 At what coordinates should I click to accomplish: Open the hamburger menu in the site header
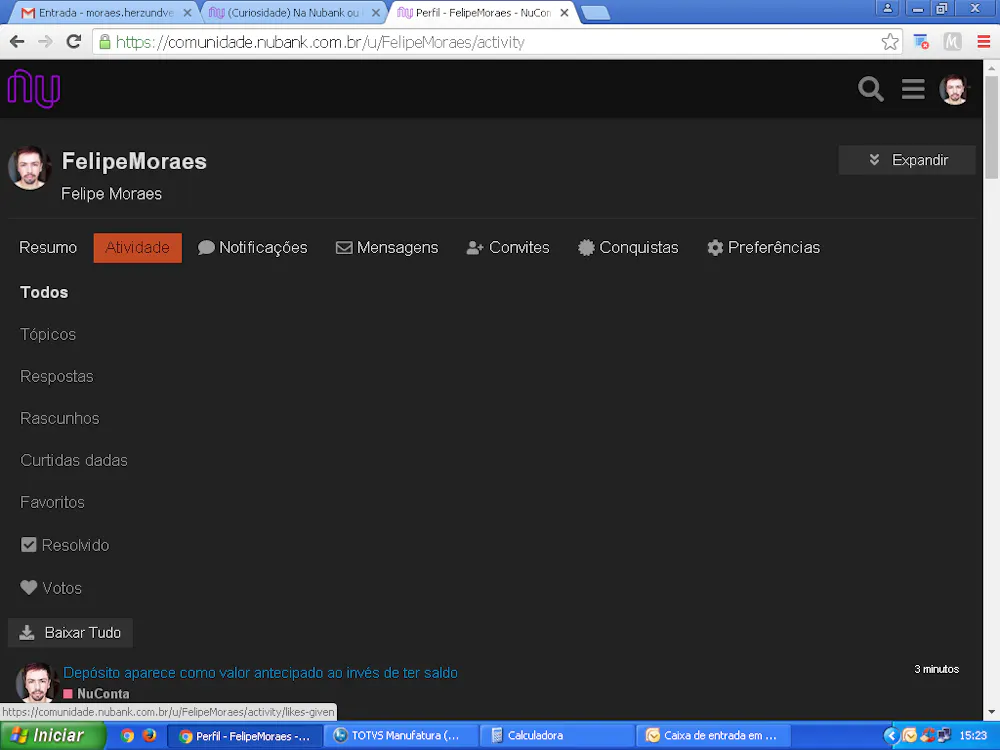click(913, 89)
